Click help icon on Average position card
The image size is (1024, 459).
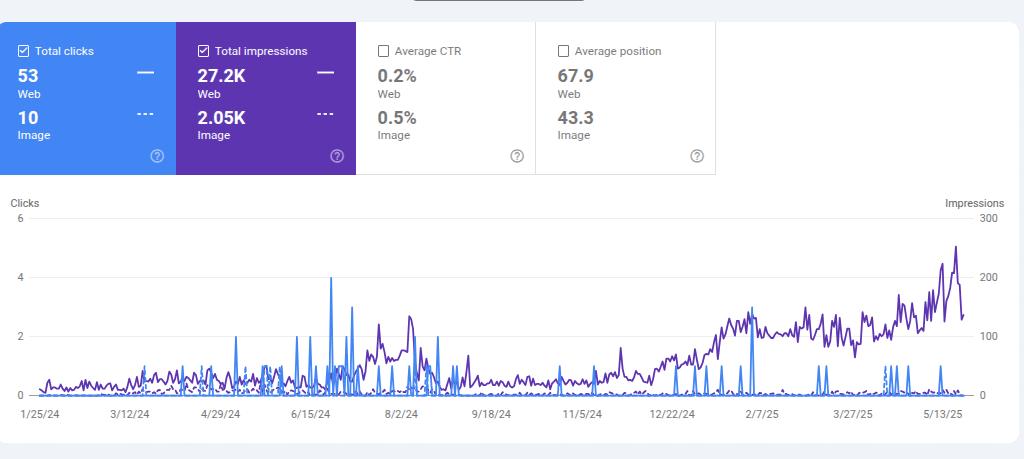[697, 156]
